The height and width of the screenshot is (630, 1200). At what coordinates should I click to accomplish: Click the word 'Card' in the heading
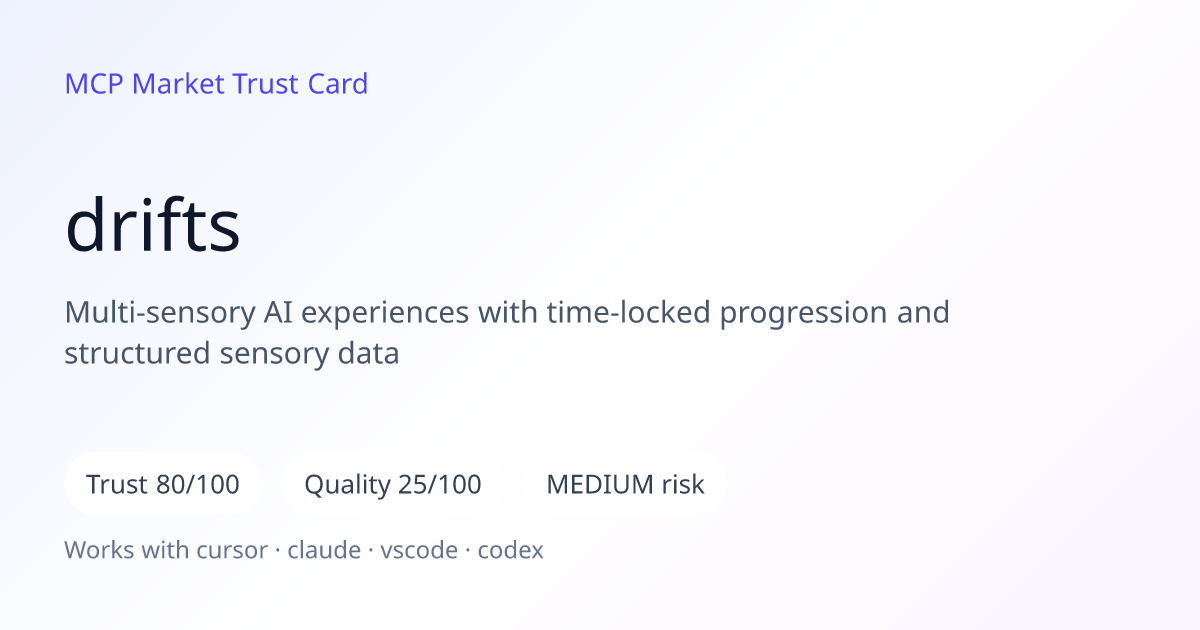pos(338,84)
